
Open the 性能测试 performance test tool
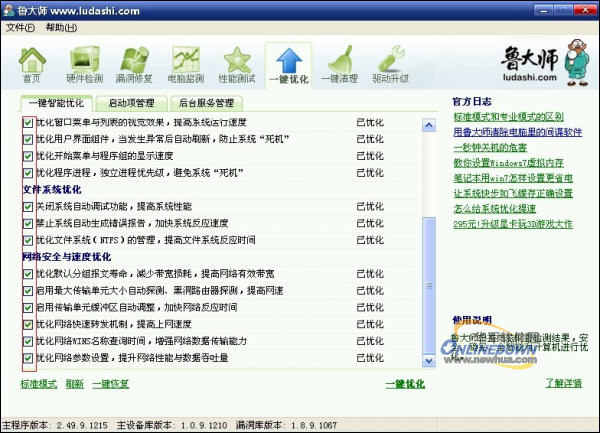237,64
